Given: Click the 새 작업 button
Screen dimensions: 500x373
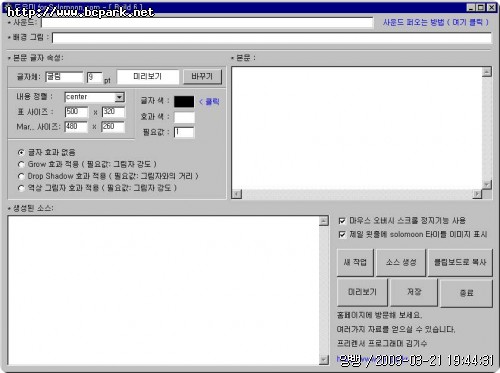Looking at the screenshot, I should click(x=355, y=263).
